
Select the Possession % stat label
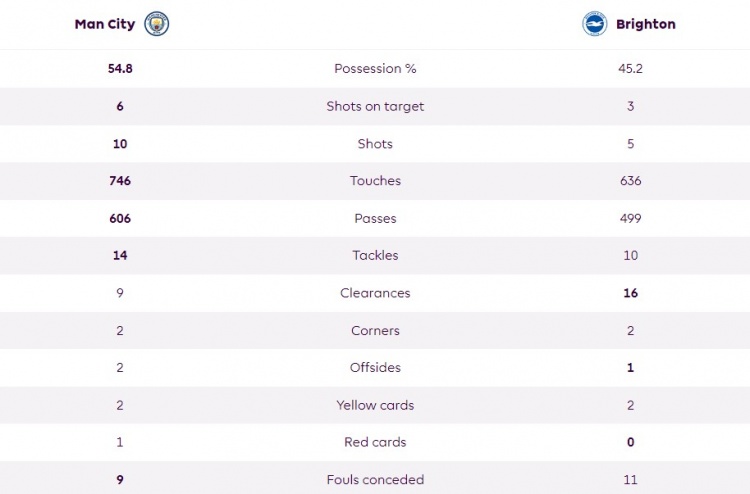(375, 68)
